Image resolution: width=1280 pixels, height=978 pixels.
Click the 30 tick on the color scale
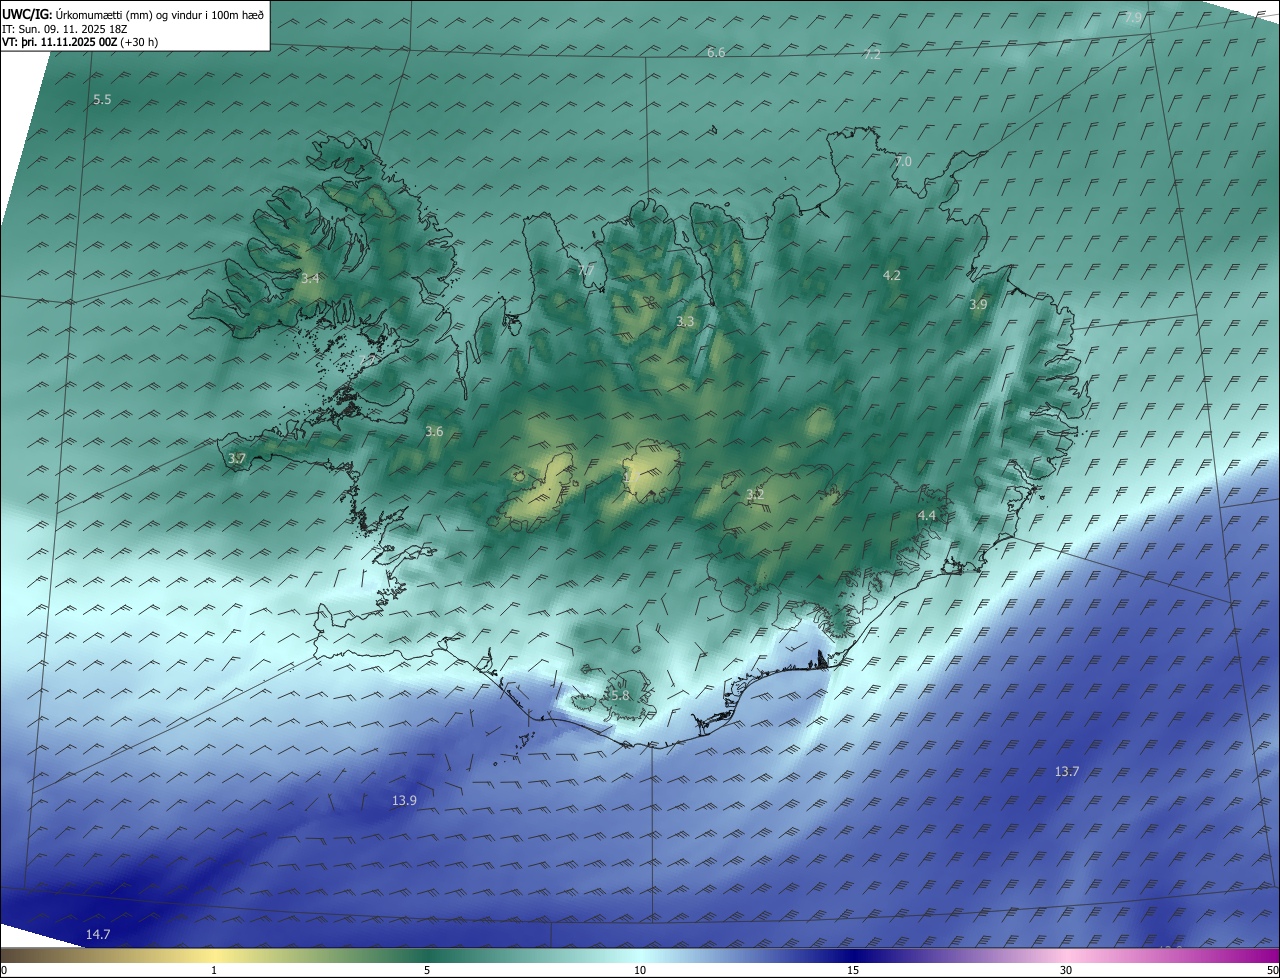tap(1066, 970)
